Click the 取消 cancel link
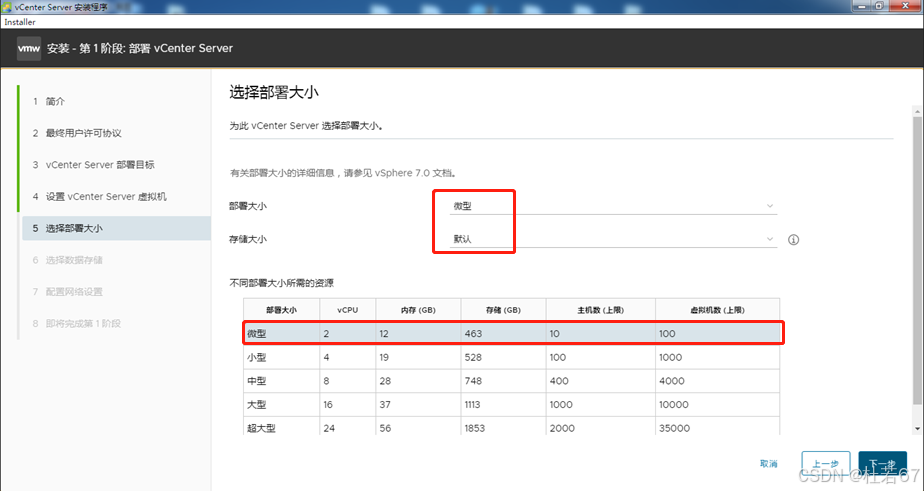 click(x=768, y=464)
